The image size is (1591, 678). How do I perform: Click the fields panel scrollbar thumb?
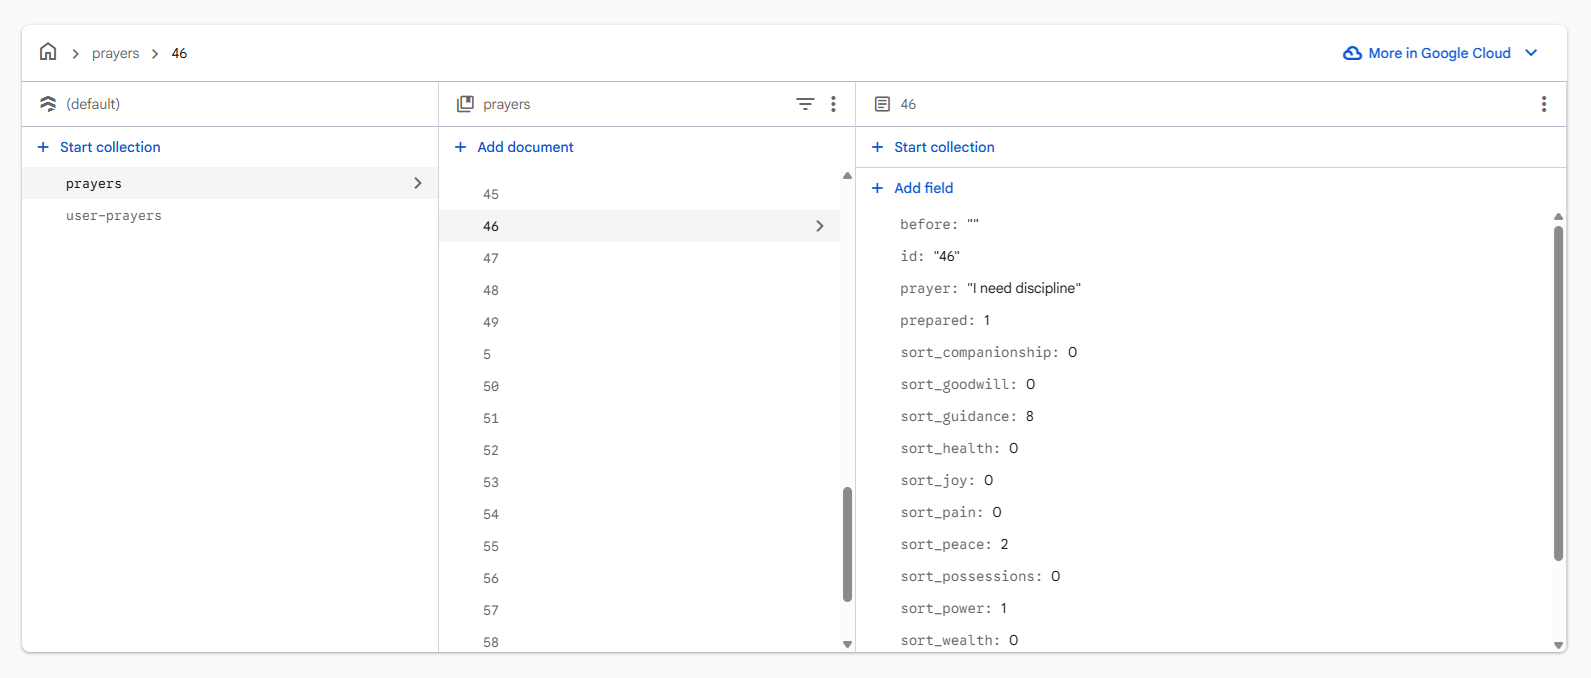(1558, 393)
